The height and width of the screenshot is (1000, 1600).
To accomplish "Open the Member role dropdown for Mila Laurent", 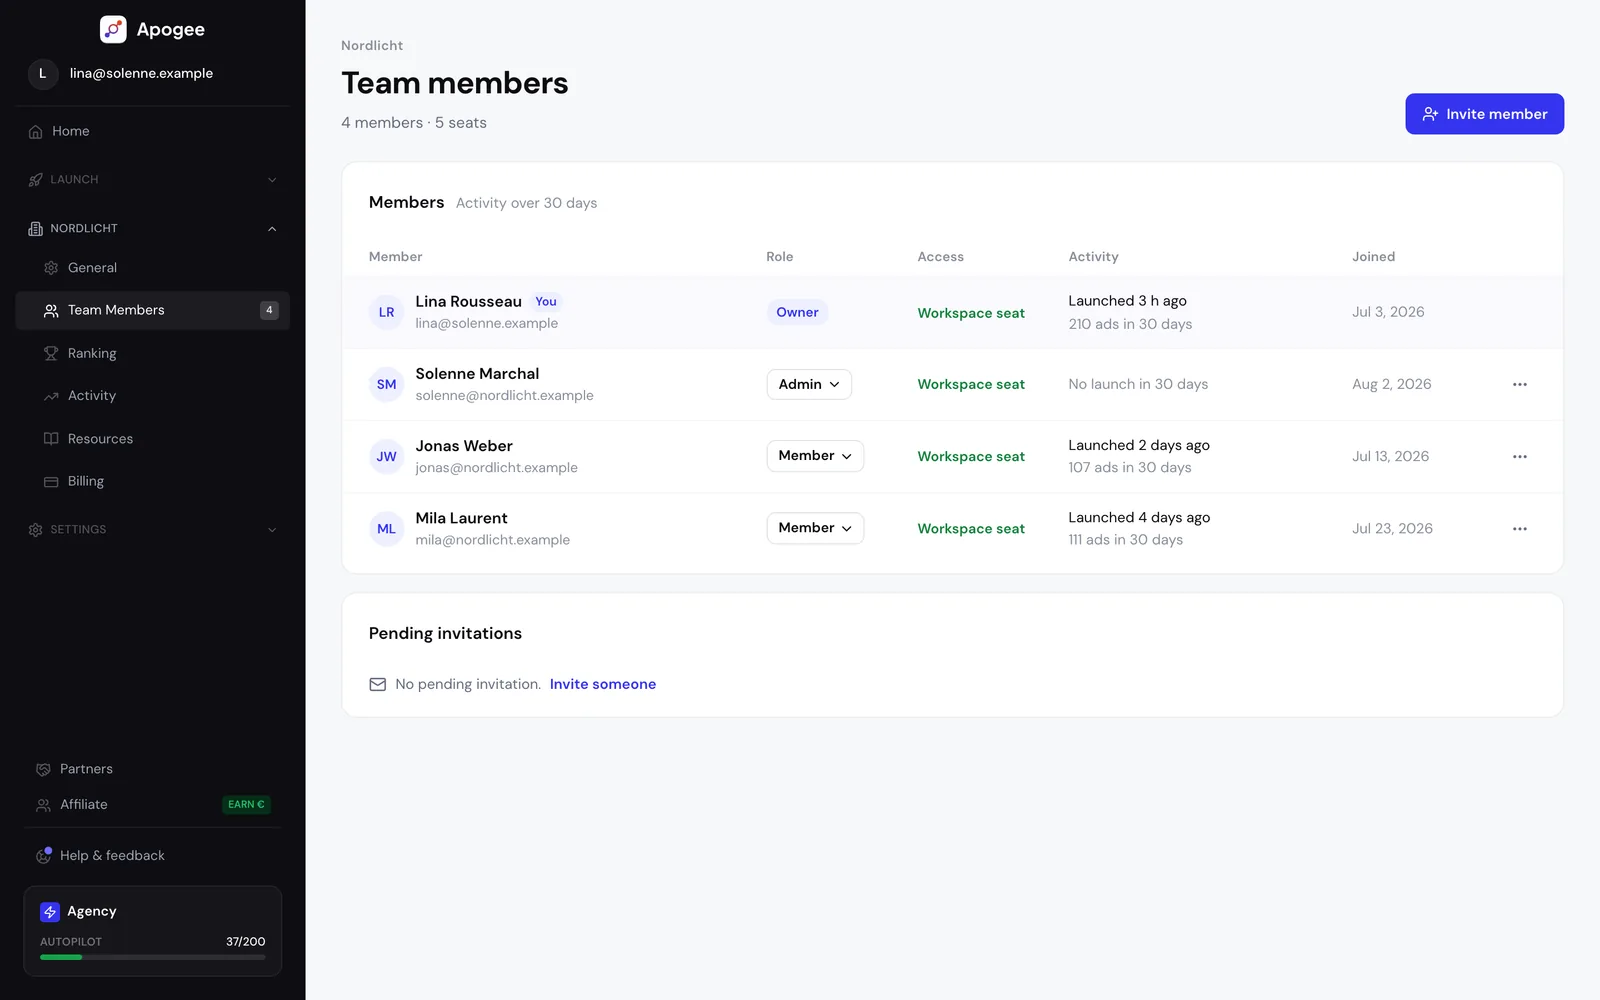I will pos(815,528).
